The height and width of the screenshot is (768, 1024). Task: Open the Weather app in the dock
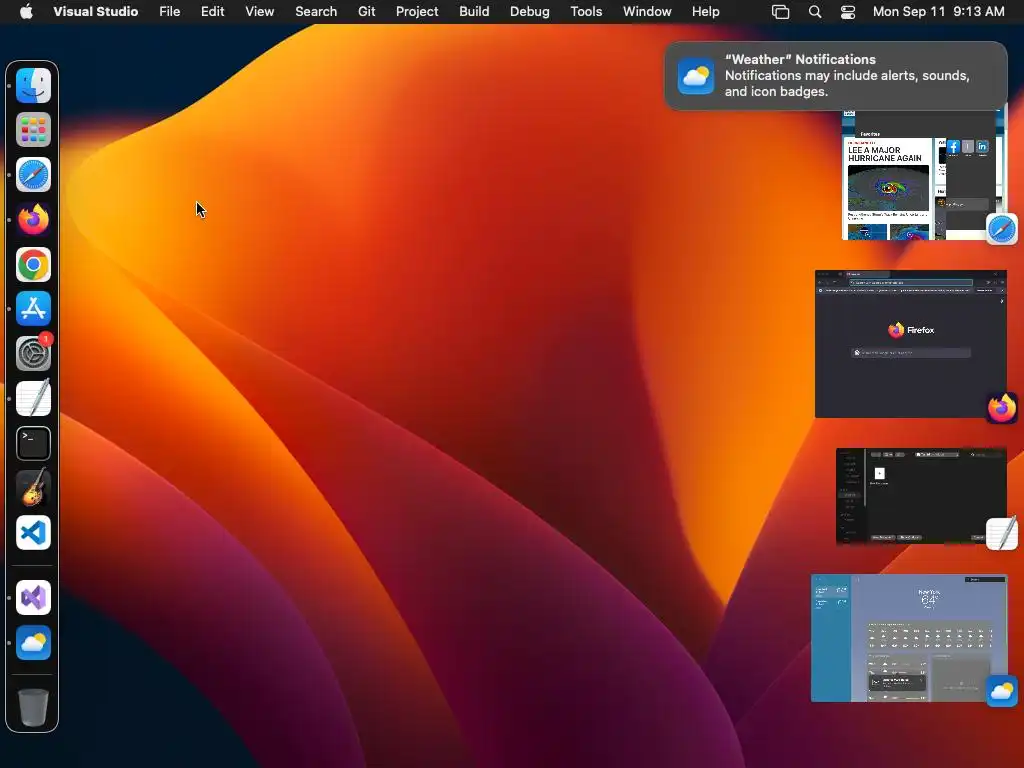click(x=33, y=643)
